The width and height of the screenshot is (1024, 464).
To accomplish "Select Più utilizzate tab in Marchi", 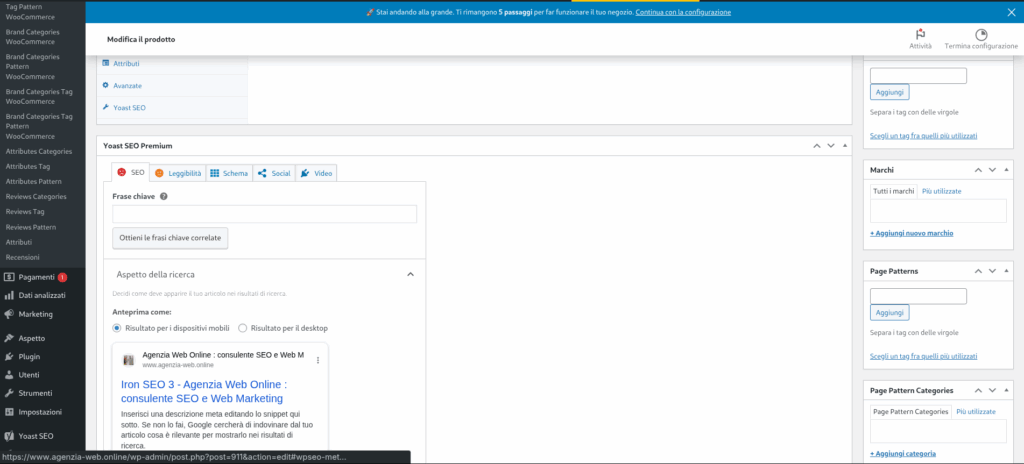I will coord(942,191).
